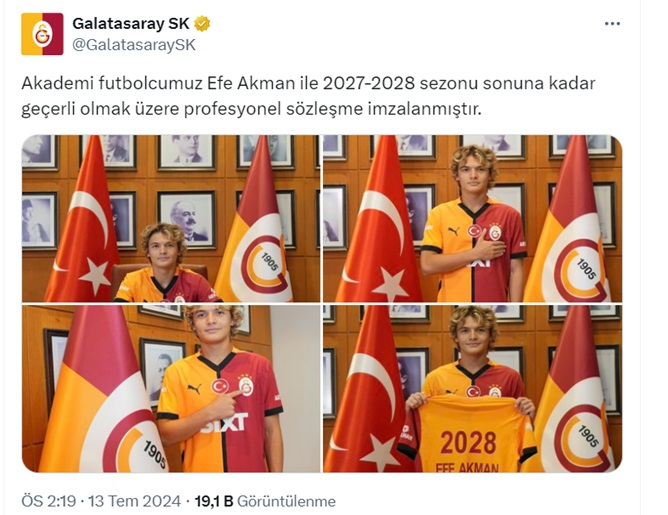Click the Galatasaray SK profile avatar
The height and width of the screenshot is (515, 668).
pos(42,34)
